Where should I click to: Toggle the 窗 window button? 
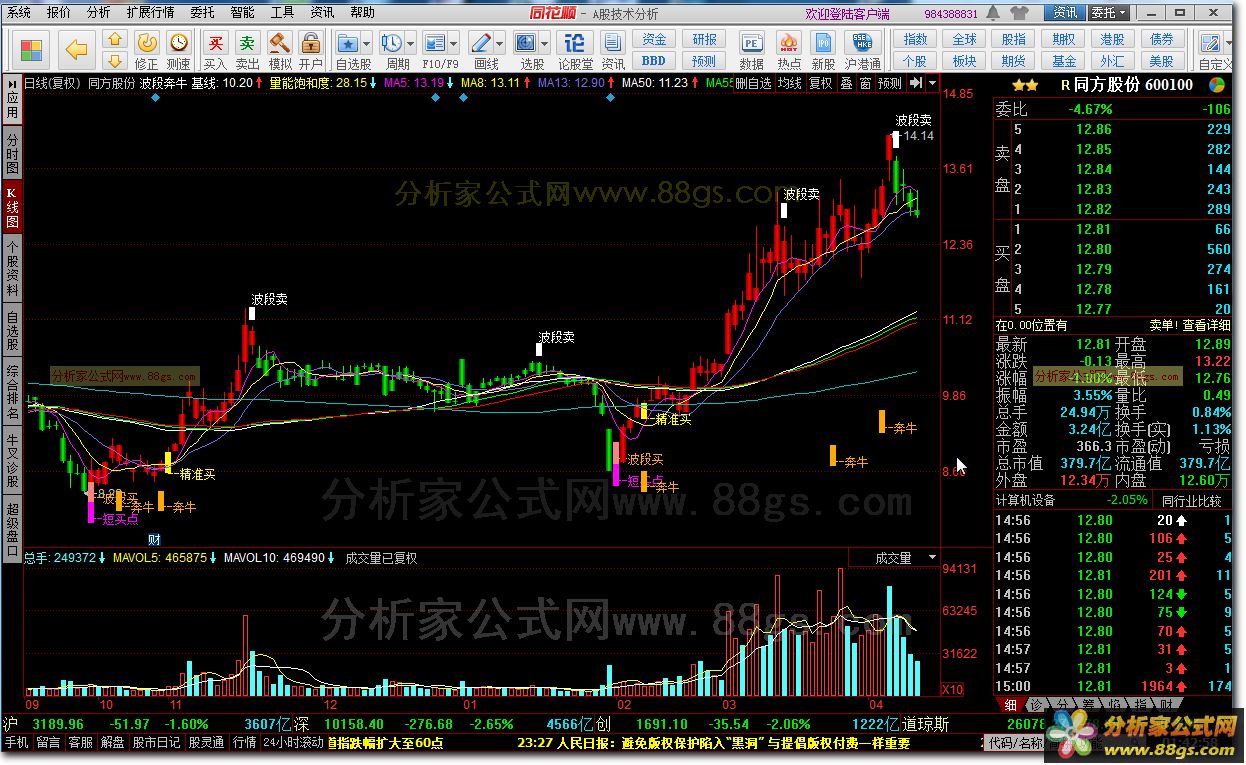[865, 83]
